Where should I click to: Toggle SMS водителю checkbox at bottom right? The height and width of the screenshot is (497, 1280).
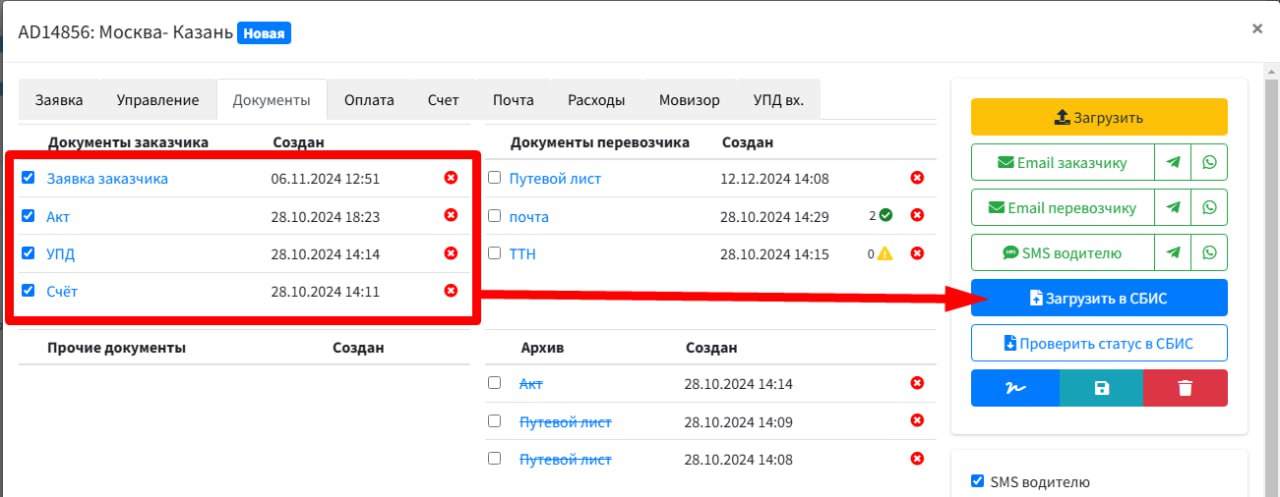(977, 481)
